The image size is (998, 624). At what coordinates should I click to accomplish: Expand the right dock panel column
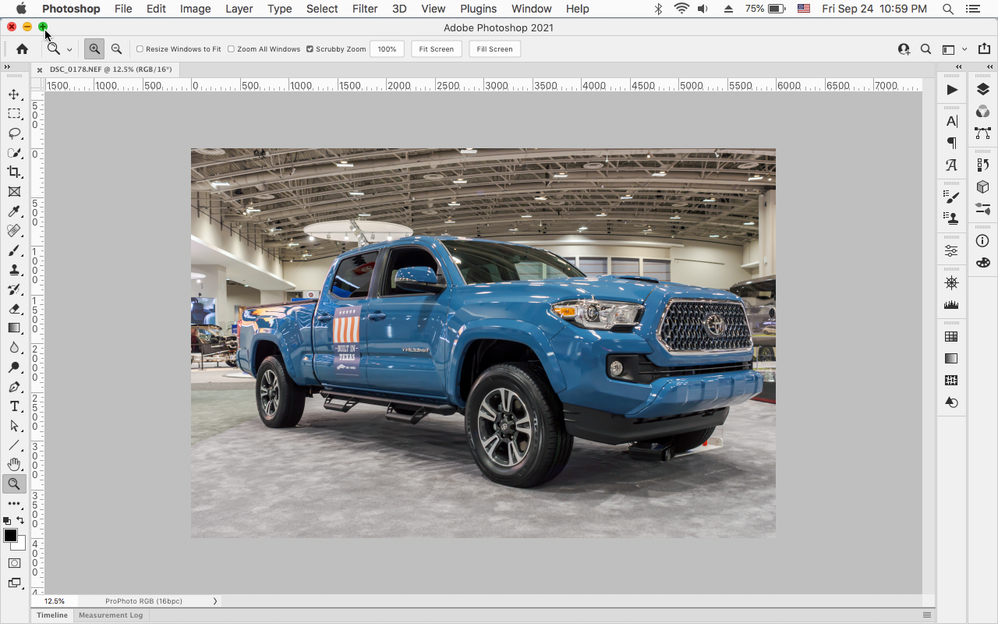tap(990, 67)
